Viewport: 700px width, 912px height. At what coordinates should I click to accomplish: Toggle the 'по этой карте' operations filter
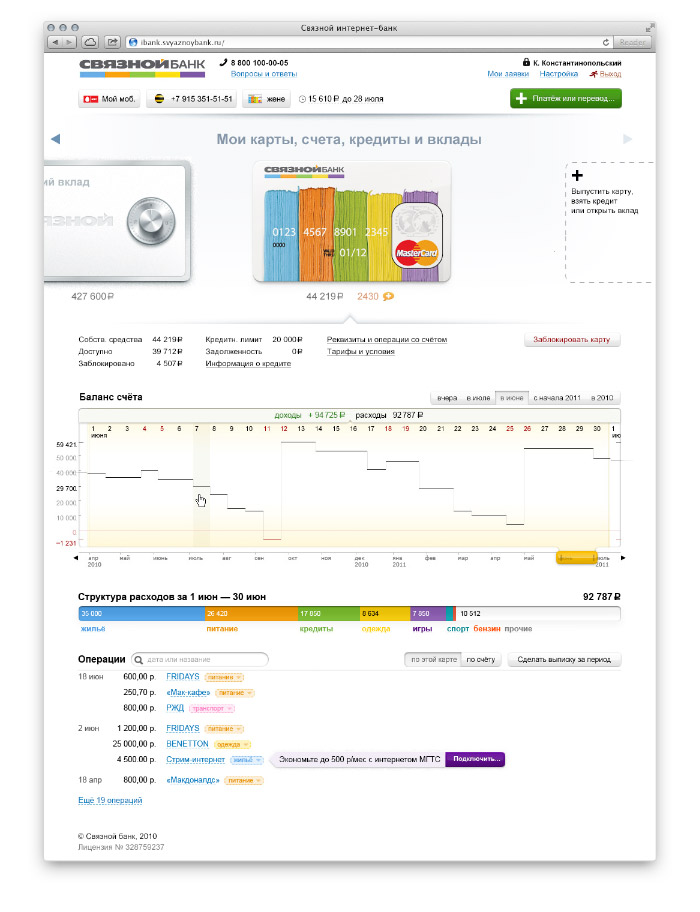432,660
